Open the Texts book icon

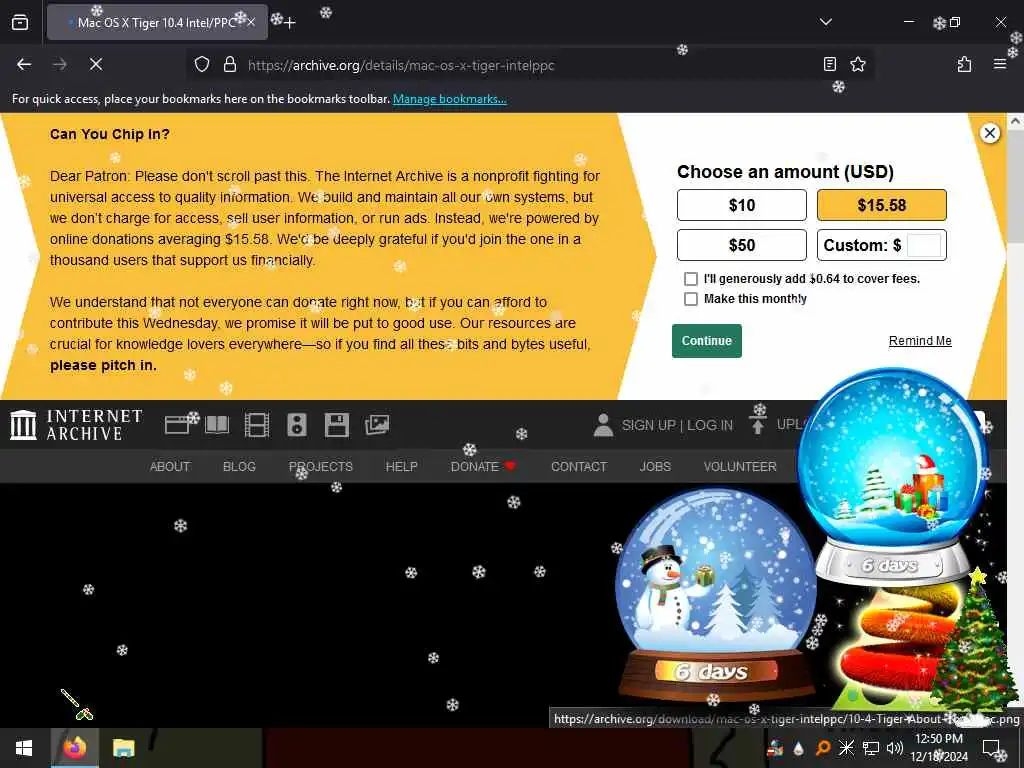click(217, 425)
